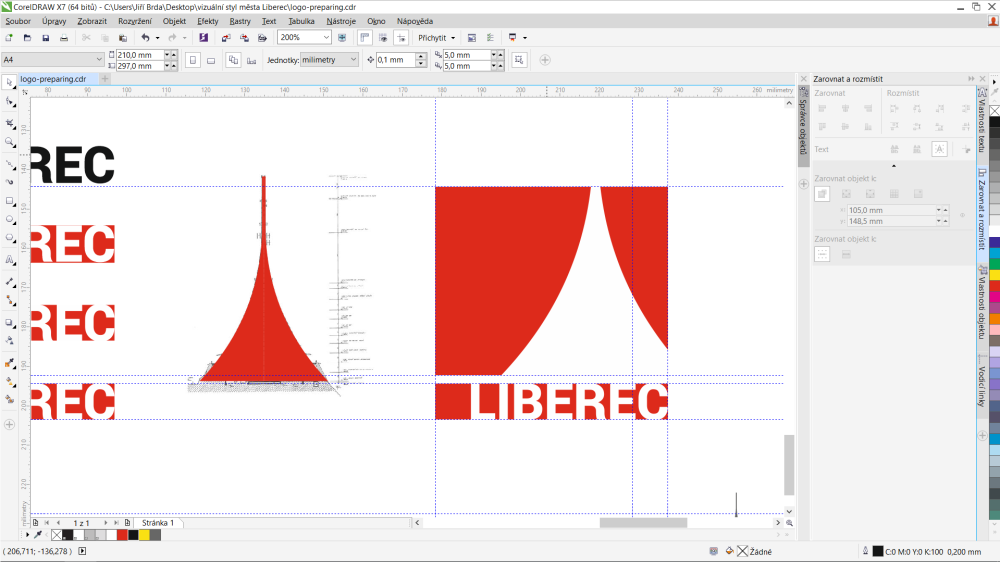
Task: Select the Interactive Fill tool
Action: 10,381
